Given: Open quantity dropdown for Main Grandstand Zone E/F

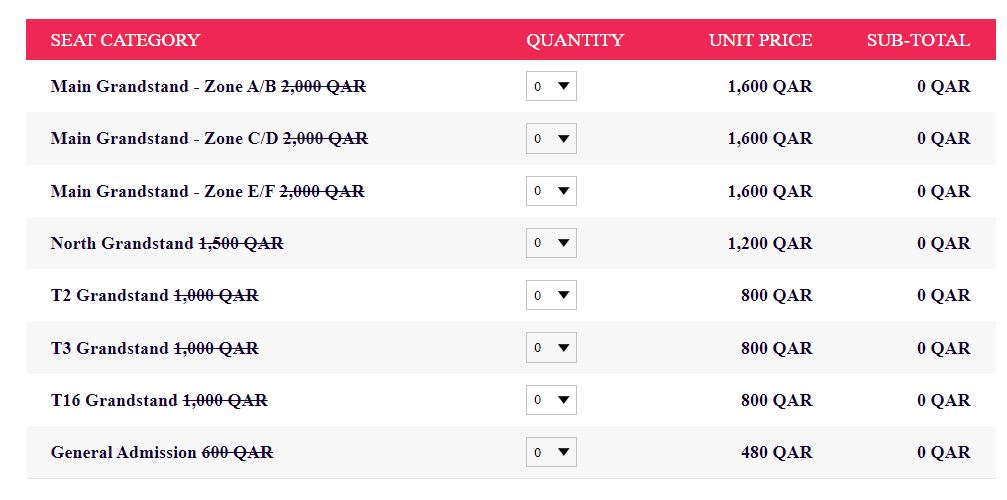Looking at the screenshot, I should (x=551, y=191).
